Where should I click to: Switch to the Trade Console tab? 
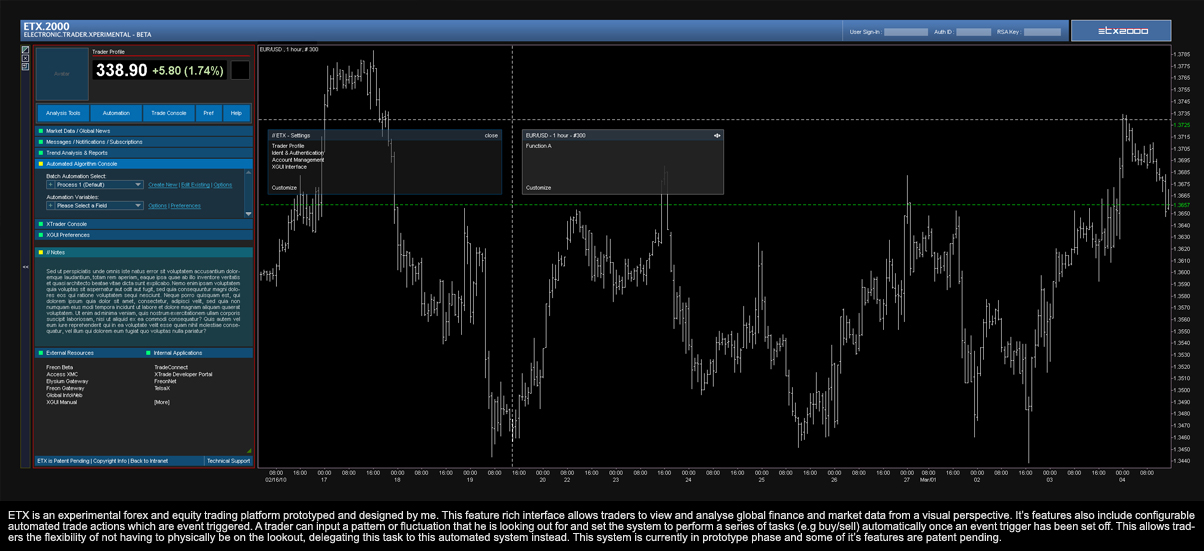[168, 113]
